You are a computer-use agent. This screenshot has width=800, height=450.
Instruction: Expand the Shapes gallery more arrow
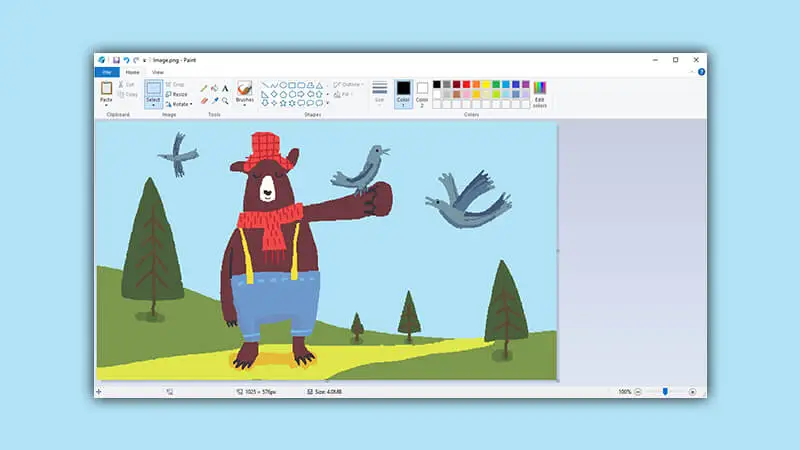[328, 103]
